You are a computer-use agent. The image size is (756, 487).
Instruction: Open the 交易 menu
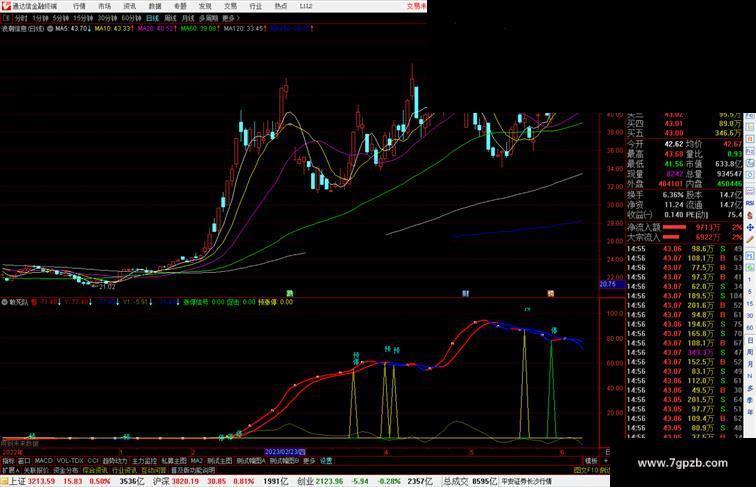pos(230,6)
